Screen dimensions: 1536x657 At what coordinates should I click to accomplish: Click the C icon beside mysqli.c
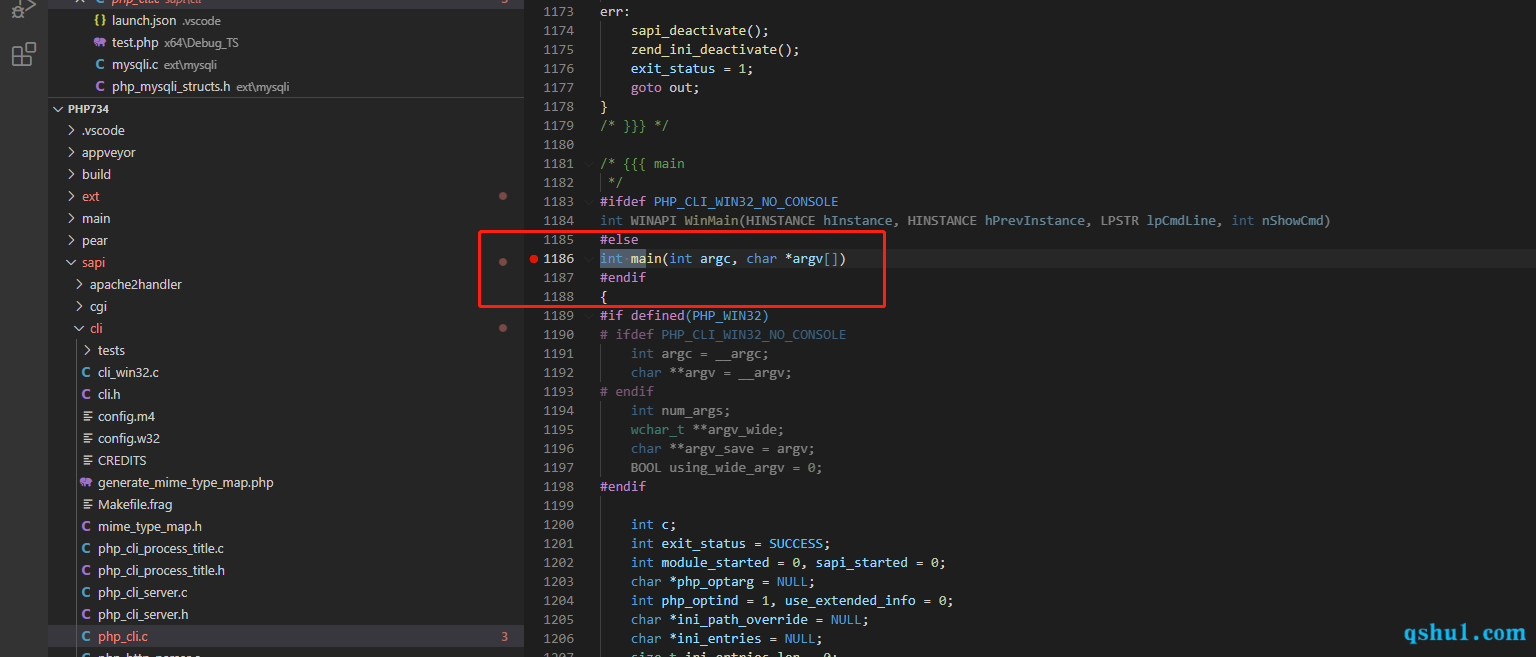99,64
